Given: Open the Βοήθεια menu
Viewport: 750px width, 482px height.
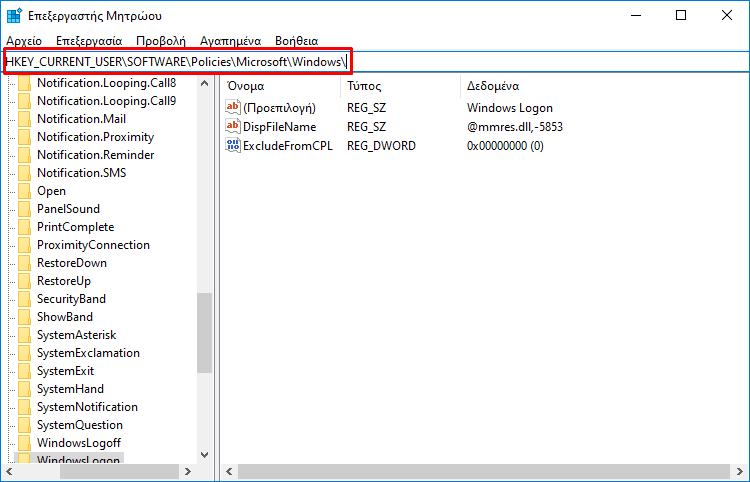Looking at the screenshot, I should 297,41.
